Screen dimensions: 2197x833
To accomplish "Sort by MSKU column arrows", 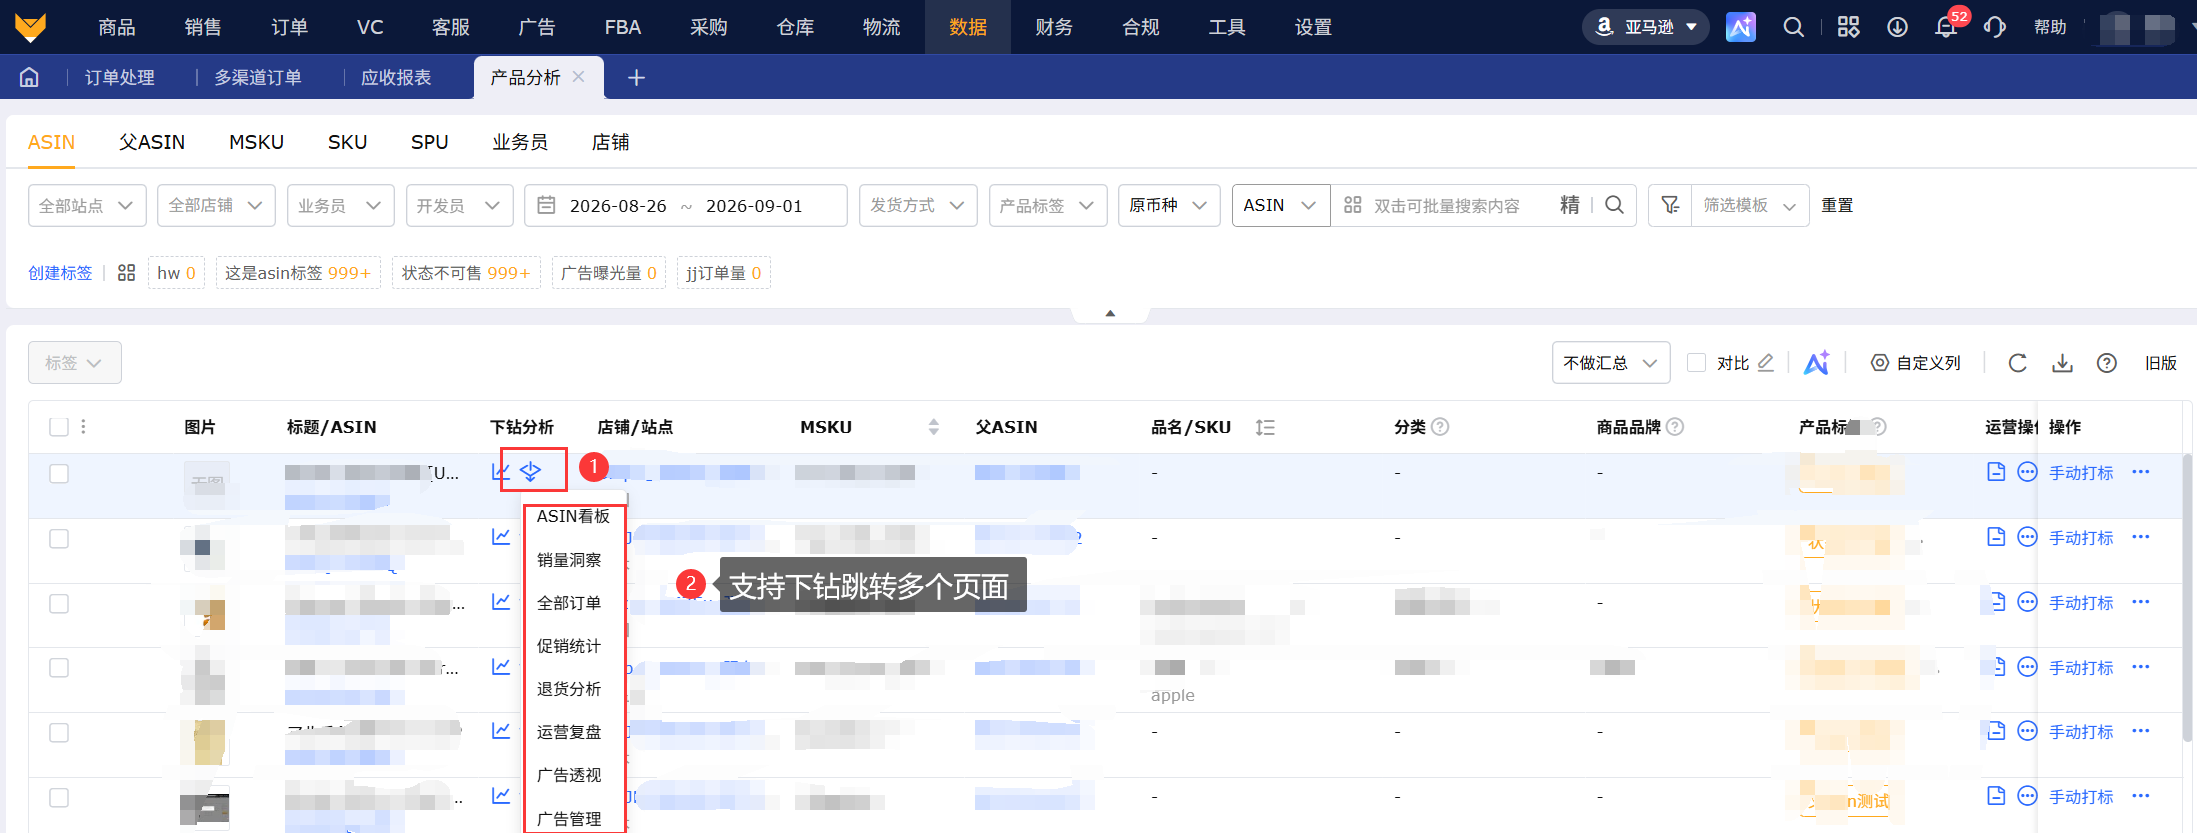I will pyautogui.click(x=934, y=427).
